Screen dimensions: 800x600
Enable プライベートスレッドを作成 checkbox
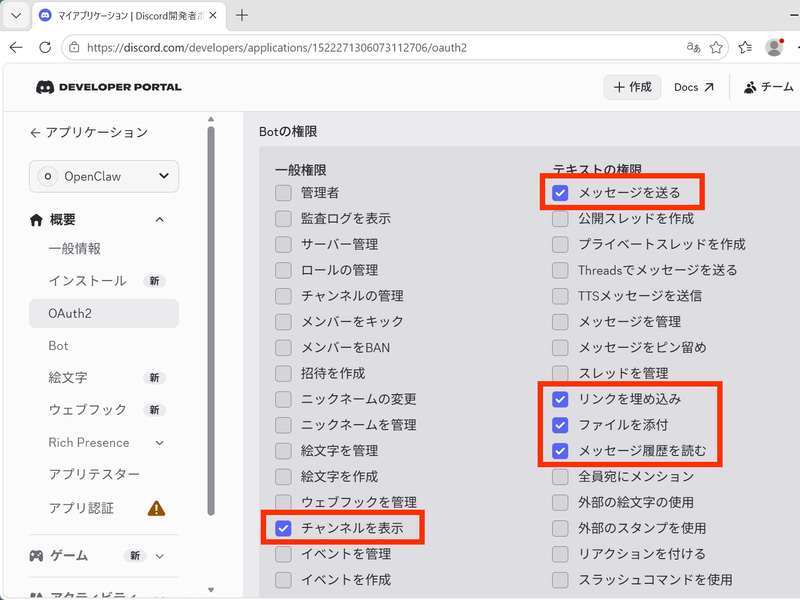pyautogui.click(x=560, y=244)
